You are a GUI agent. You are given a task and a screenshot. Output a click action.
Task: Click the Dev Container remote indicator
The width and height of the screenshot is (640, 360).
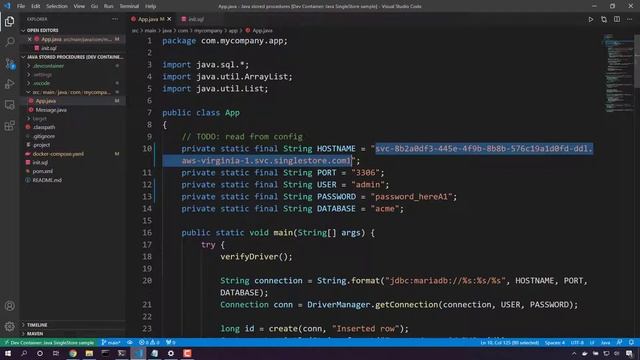[x=49, y=342]
